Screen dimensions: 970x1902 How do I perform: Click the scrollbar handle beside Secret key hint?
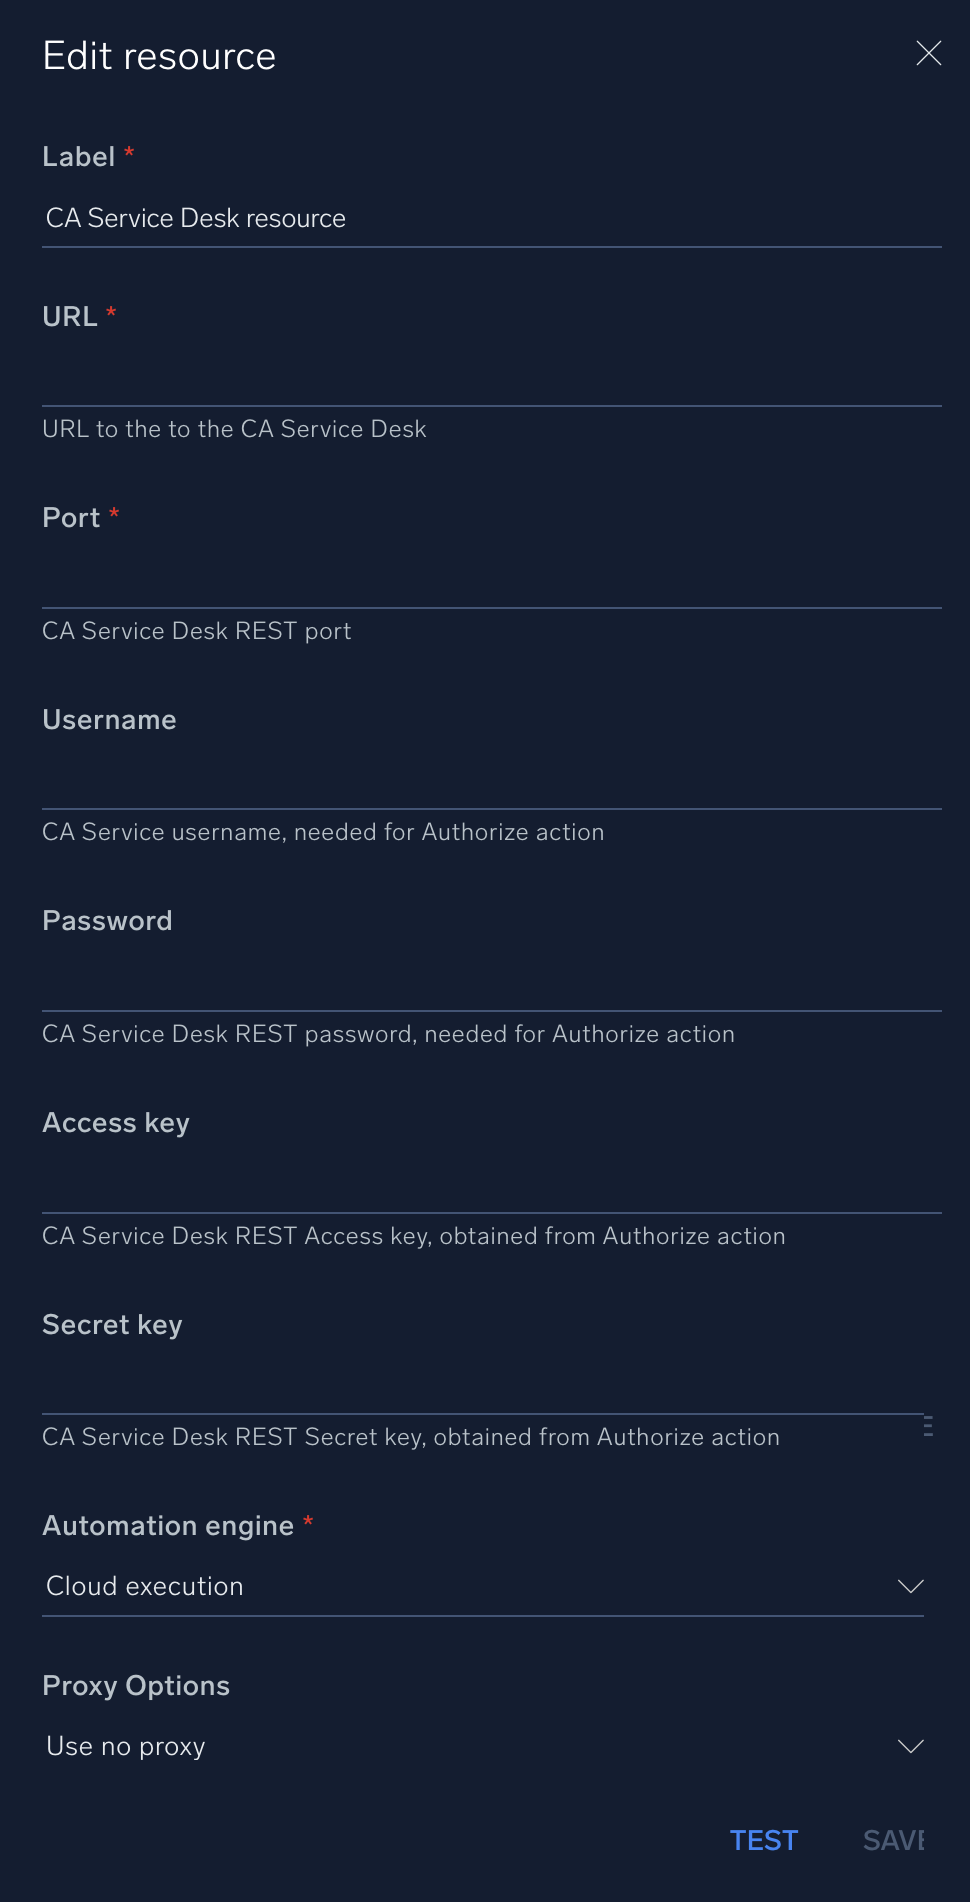pos(927,1427)
